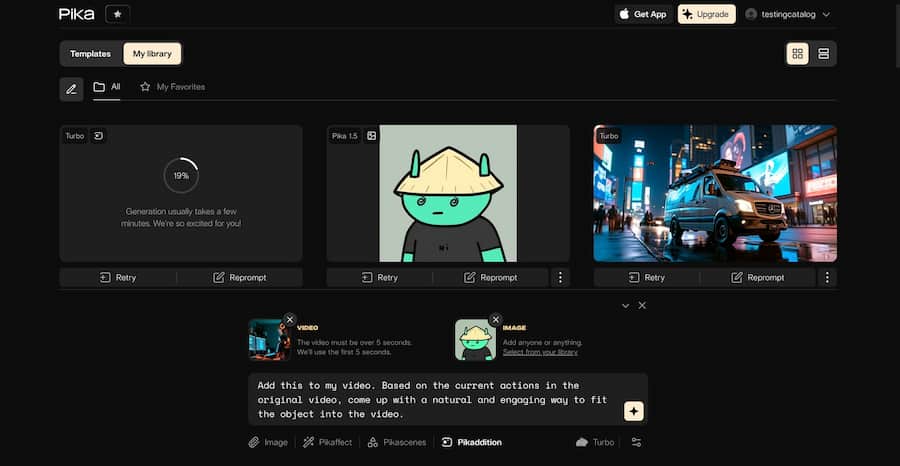This screenshot has height=466, width=900.
Task: Open the generation settings sliders icon
Action: pos(636,442)
